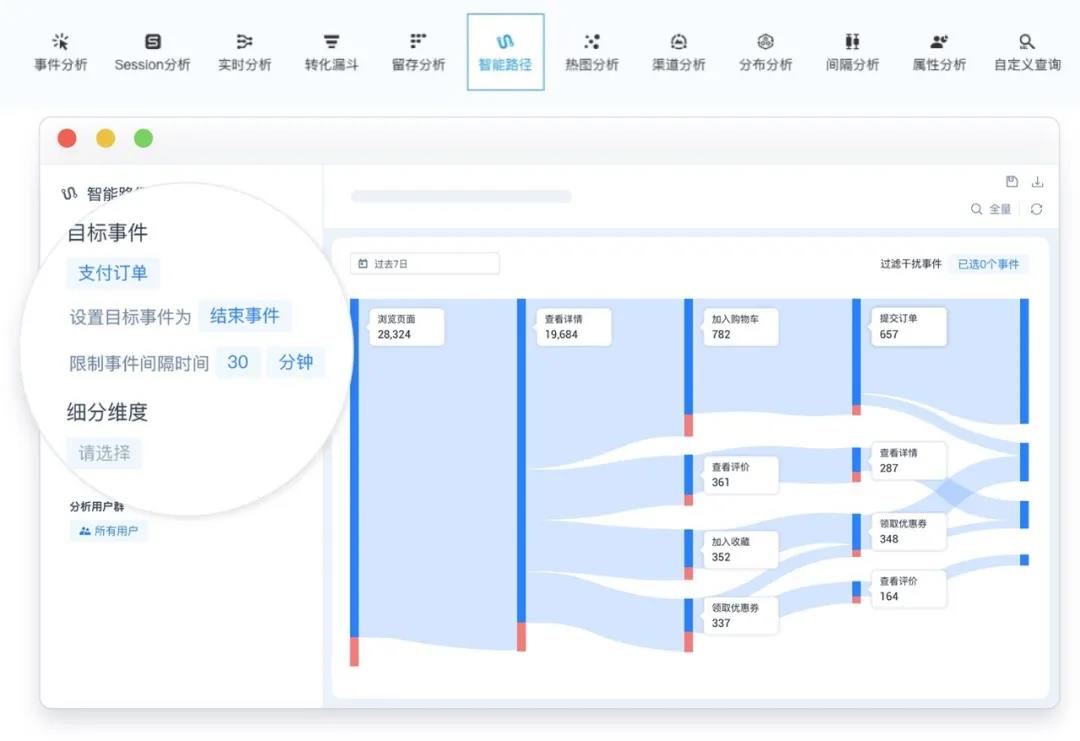Switch to 分布分析 tab label

[765, 65]
